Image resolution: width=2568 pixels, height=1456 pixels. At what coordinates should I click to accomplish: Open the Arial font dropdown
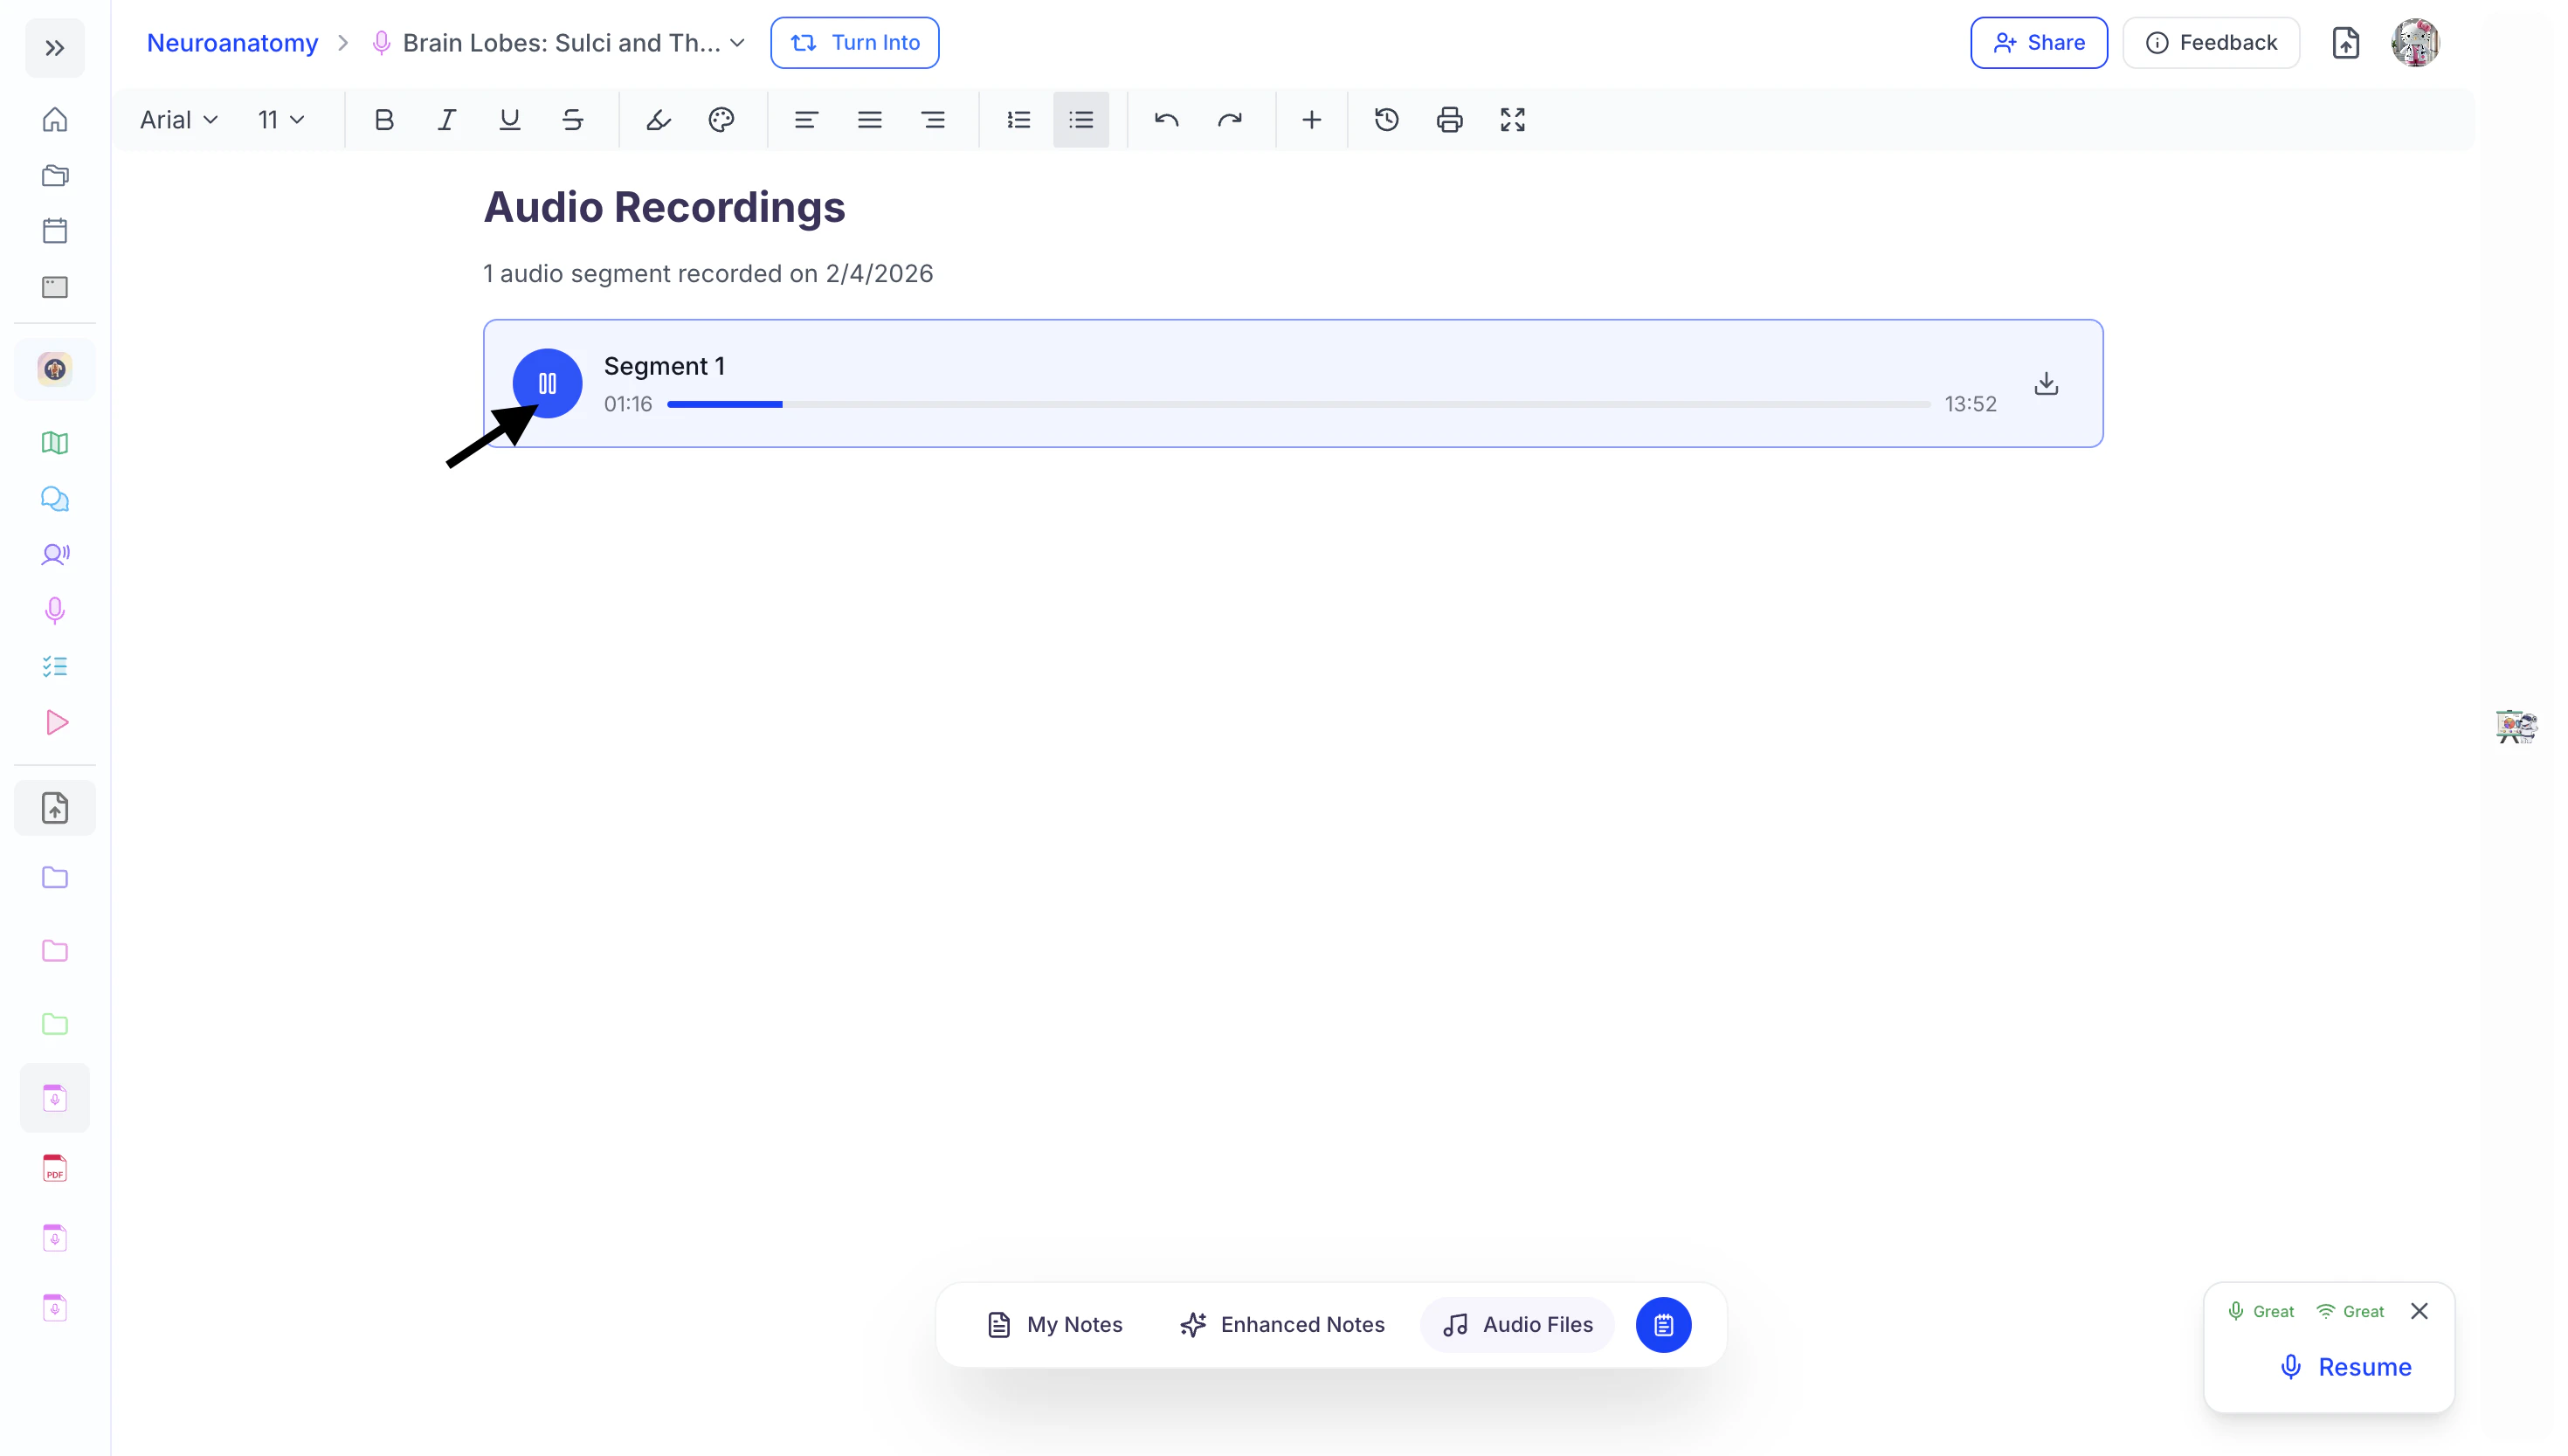179,120
